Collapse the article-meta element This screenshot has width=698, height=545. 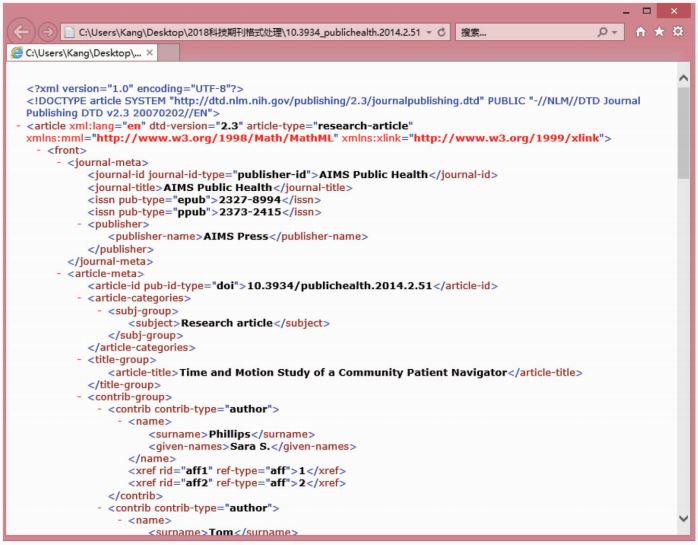click(59, 274)
